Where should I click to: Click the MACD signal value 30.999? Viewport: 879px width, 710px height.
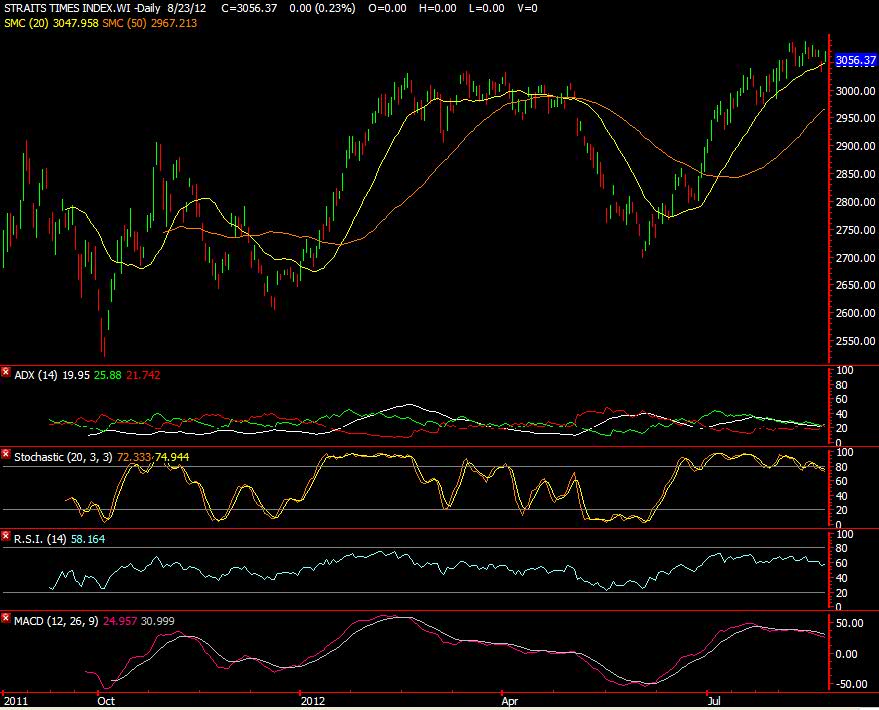(158, 621)
